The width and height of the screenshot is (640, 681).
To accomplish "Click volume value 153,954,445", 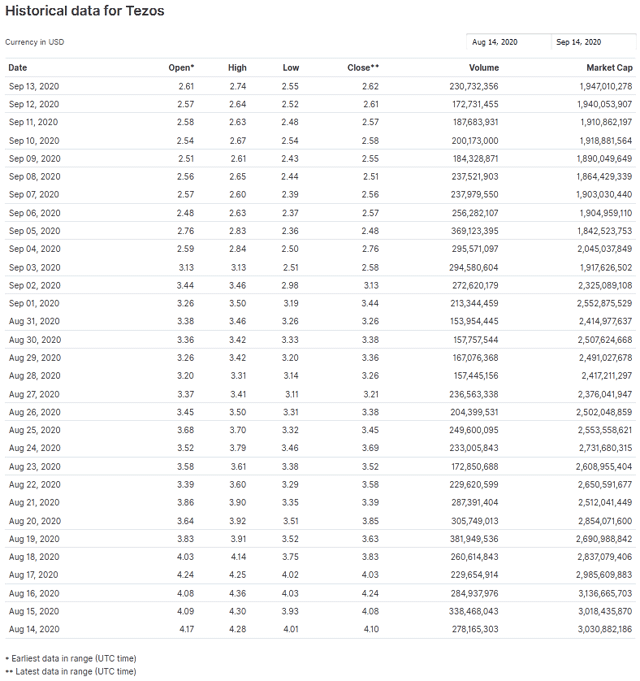I will tap(475, 321).
